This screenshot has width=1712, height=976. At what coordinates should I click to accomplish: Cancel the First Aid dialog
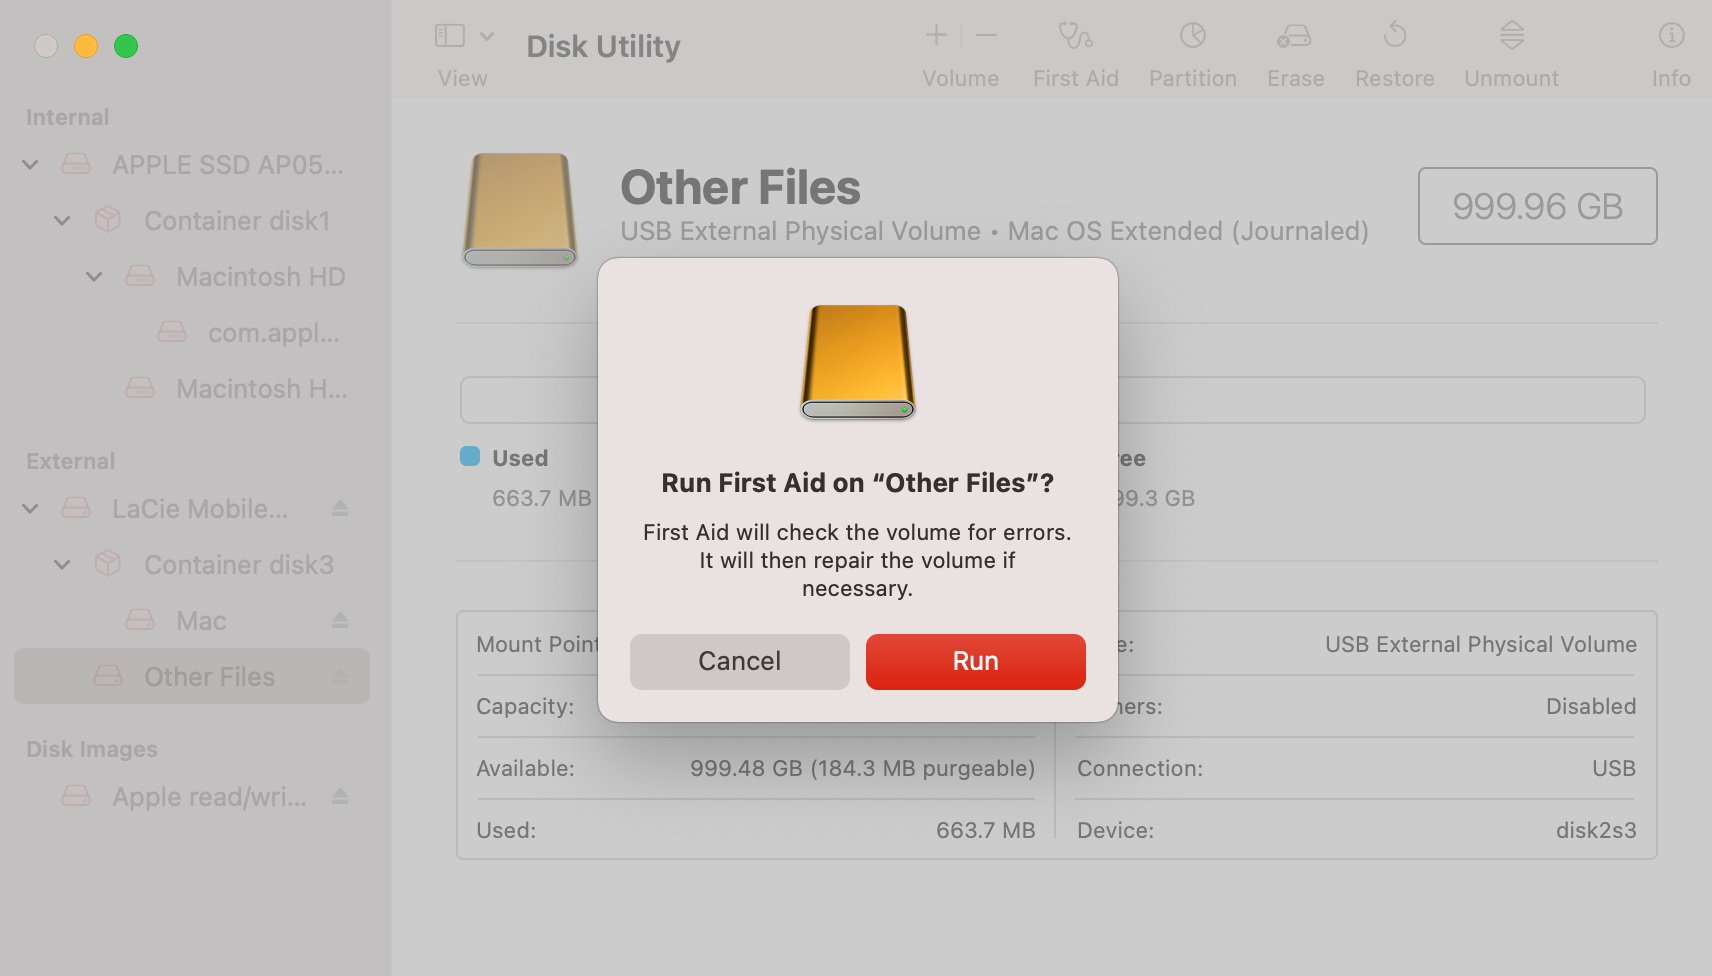(739, 661)
